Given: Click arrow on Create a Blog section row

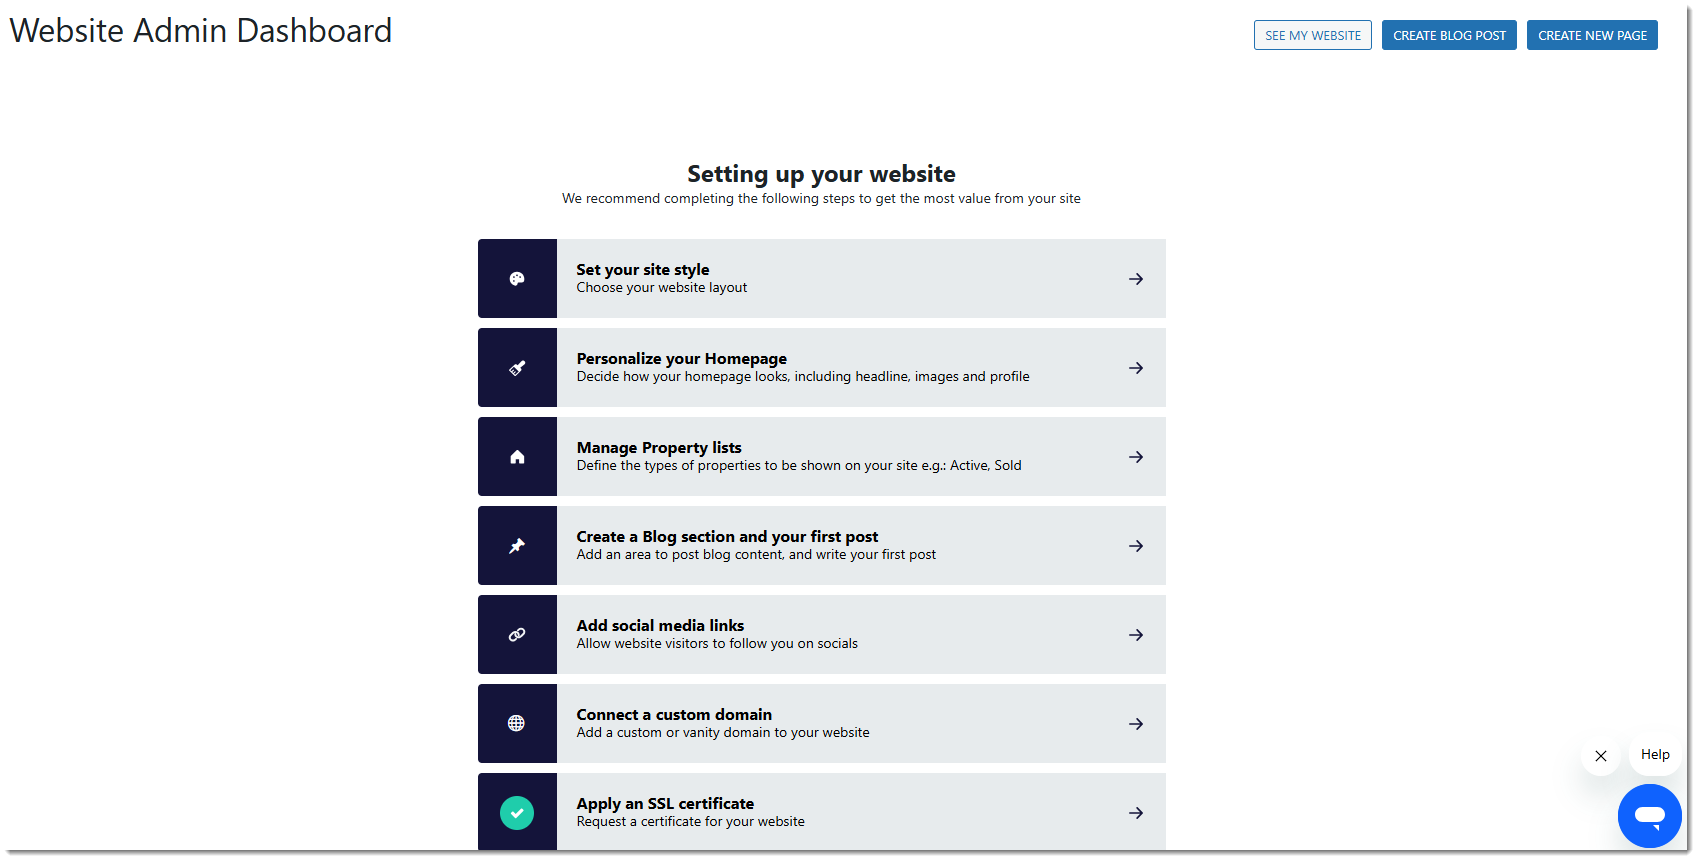Looking at the screenshot, I should (x=1136, y=546).
